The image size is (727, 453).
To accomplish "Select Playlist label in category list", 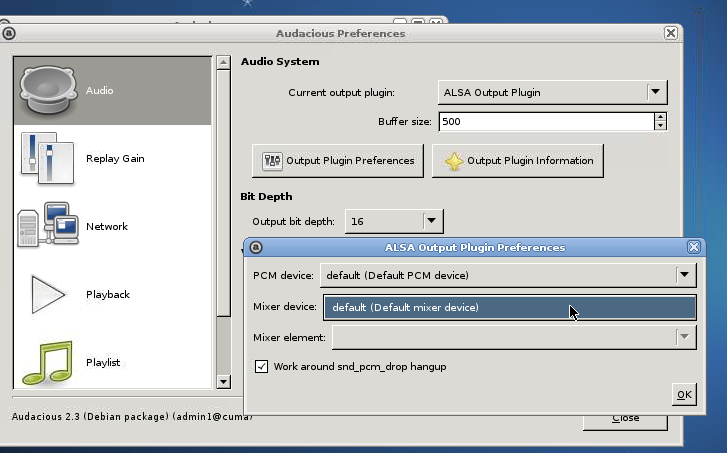I will tap(103, 363).
